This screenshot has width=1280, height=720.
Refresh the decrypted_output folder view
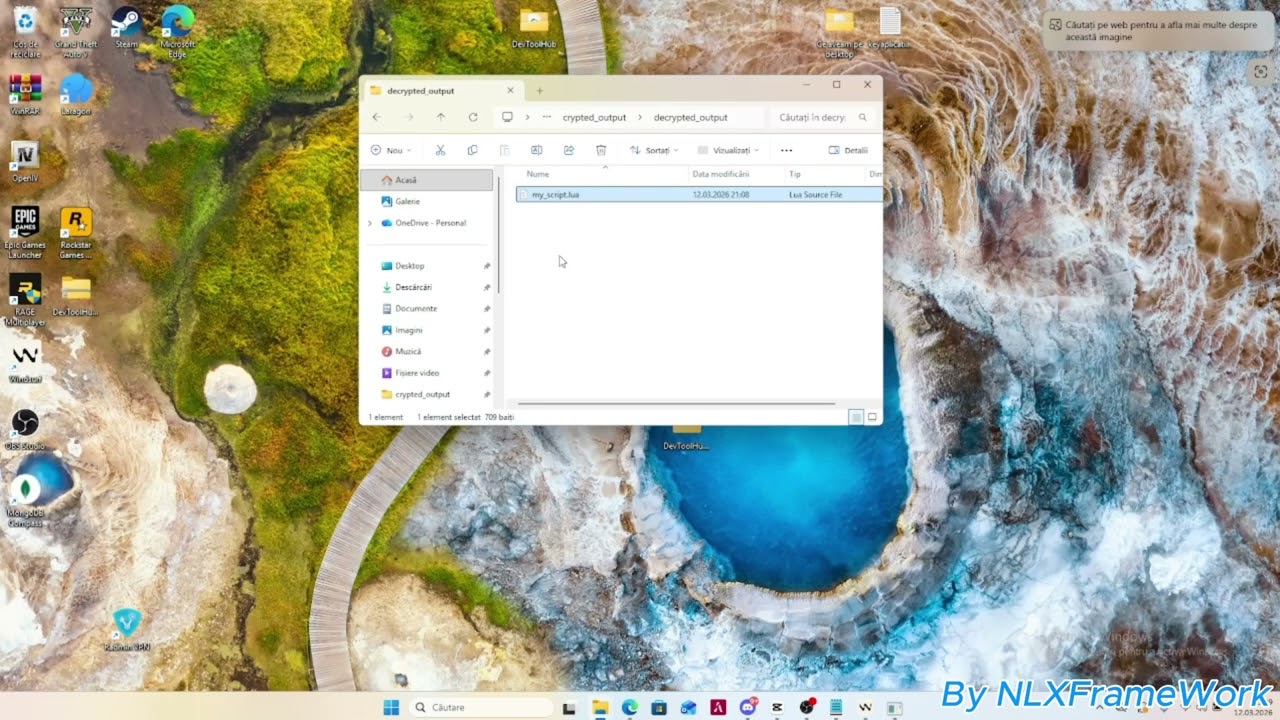473,117
